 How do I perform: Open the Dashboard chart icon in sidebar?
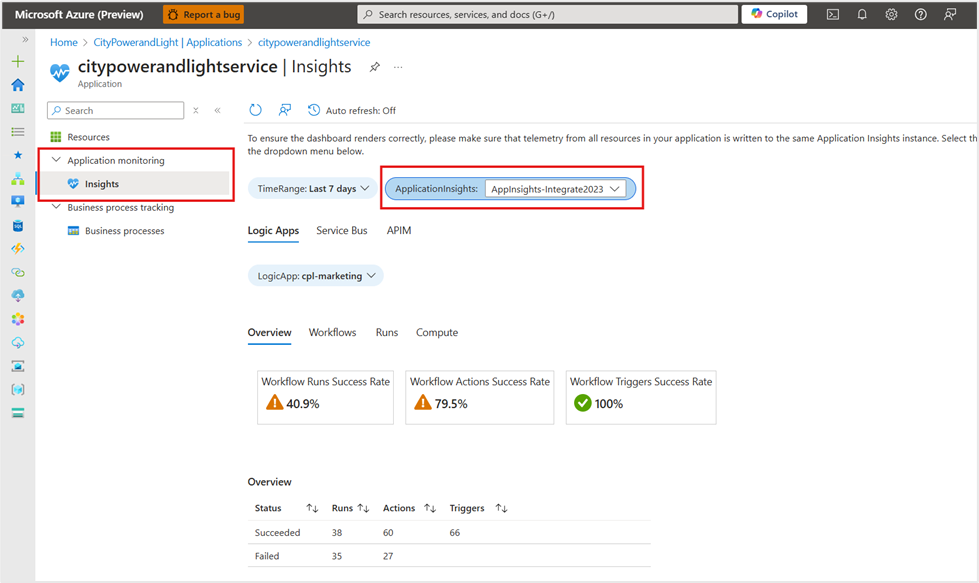pyautogui.click(x=18, y=109)
